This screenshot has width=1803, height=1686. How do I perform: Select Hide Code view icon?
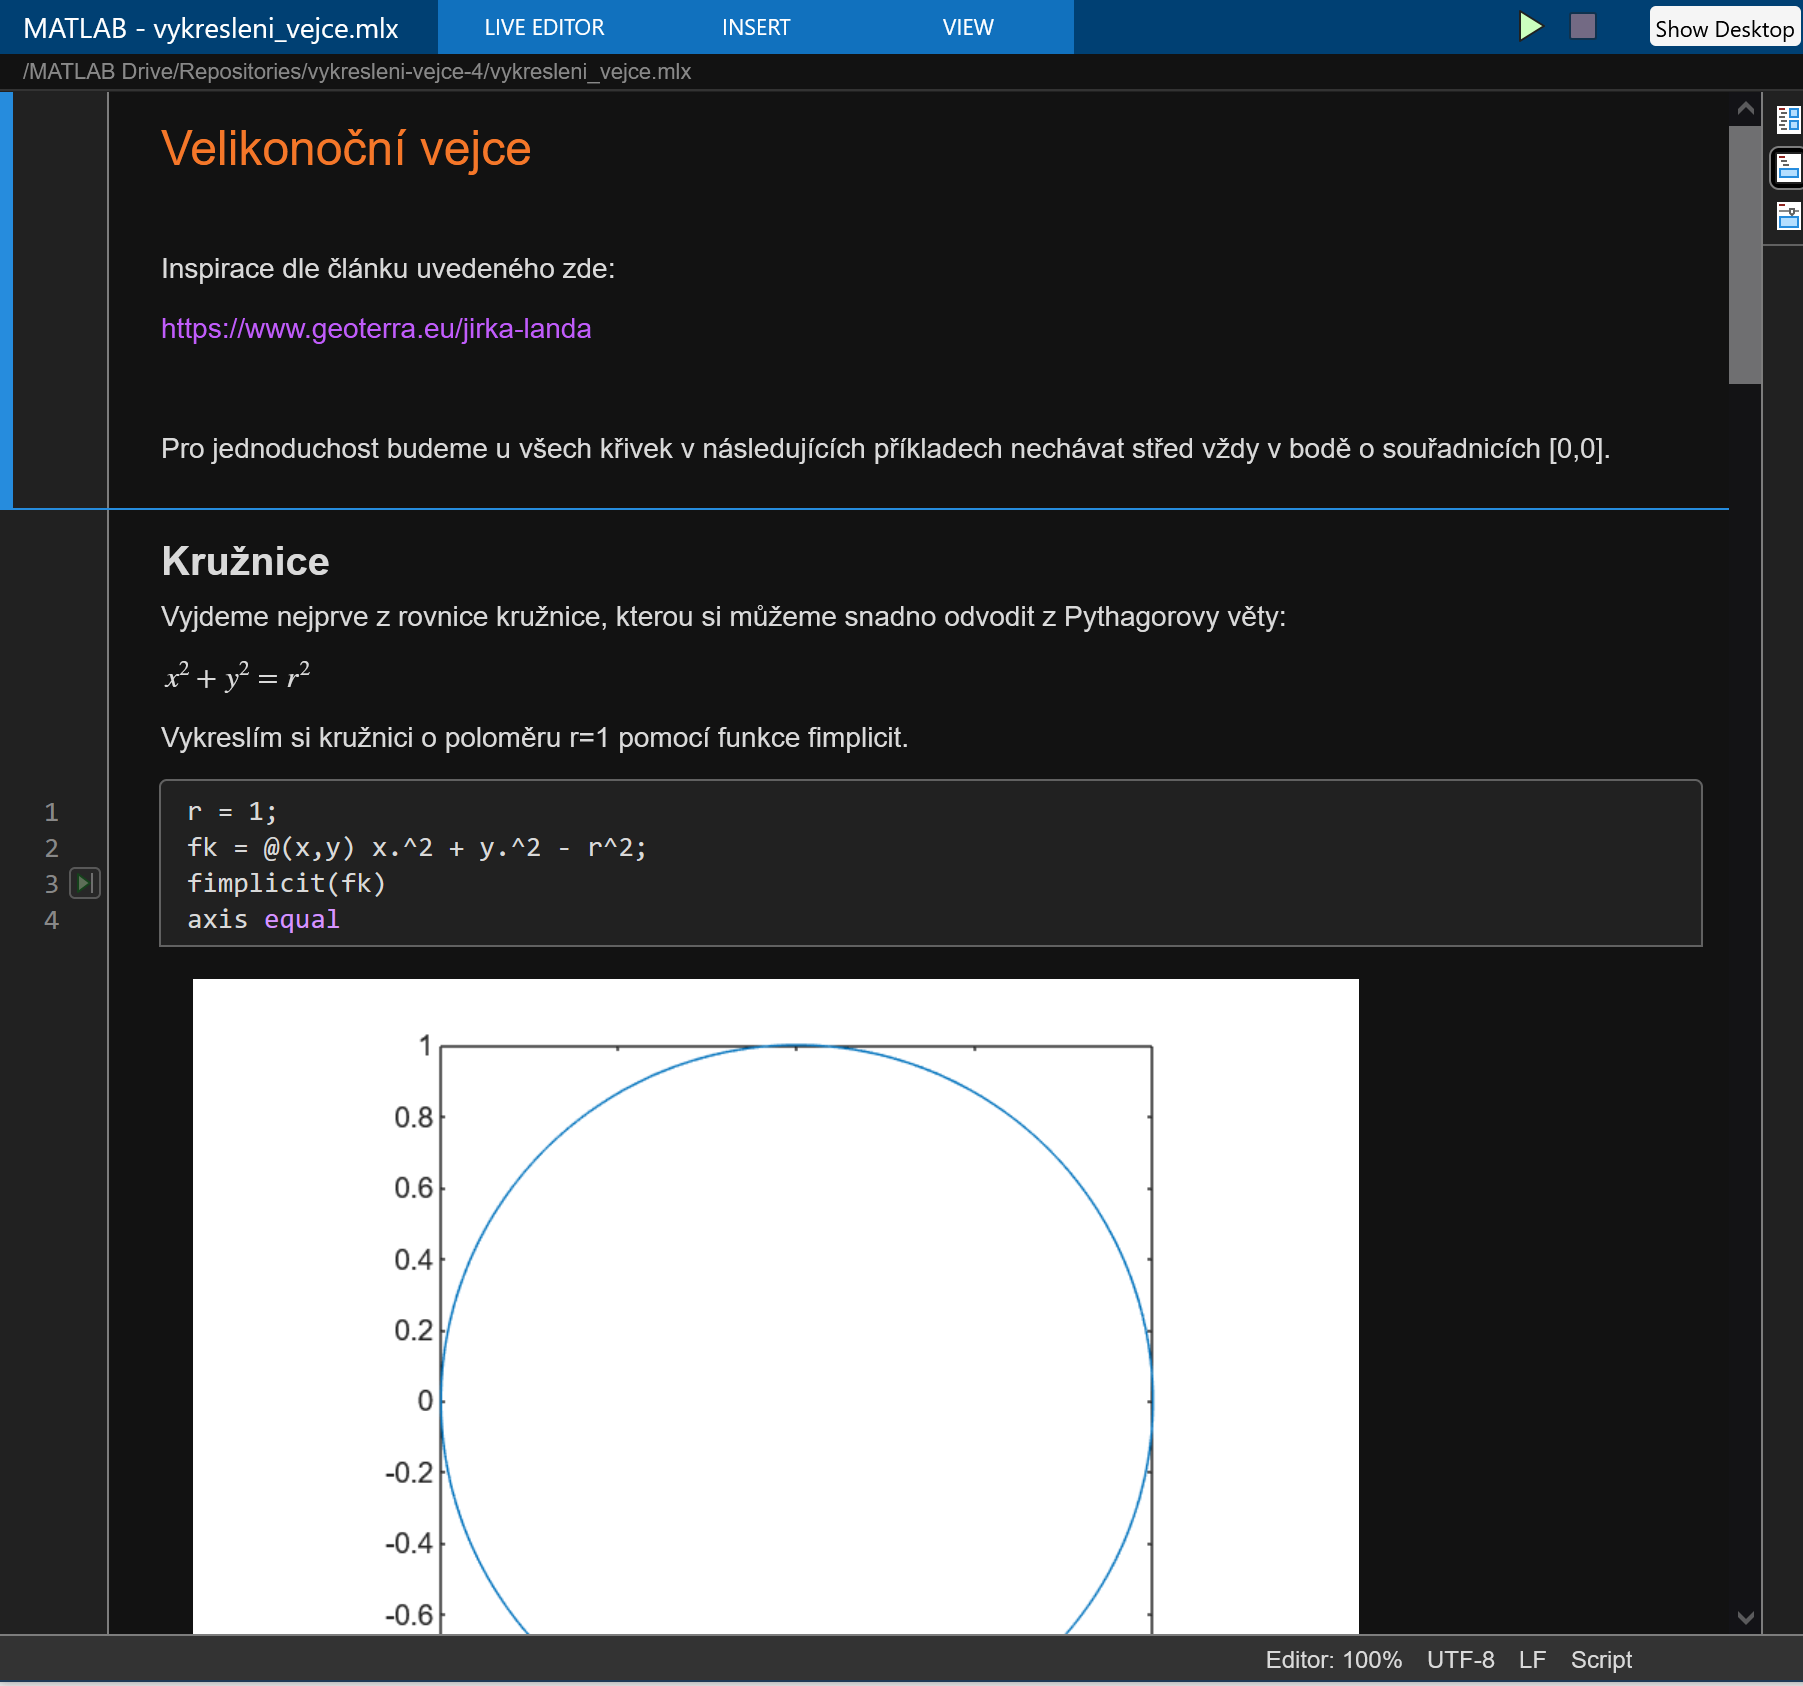click(1788, 216)
